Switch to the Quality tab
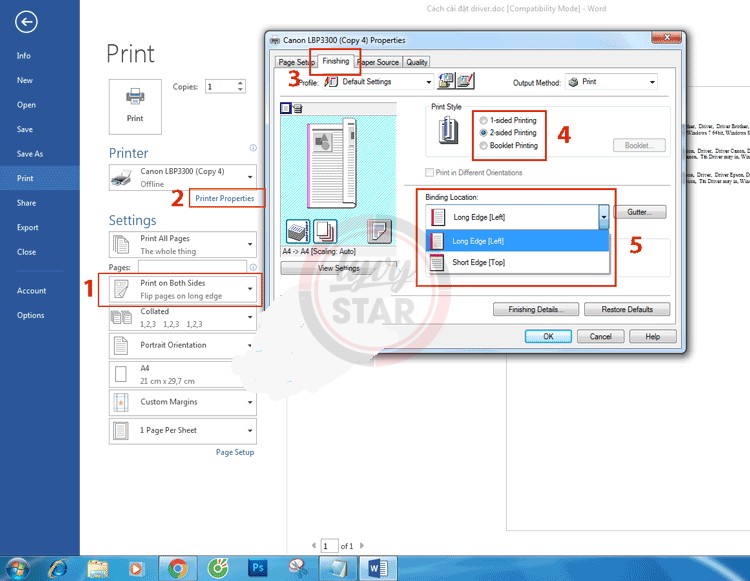750x581 pixels. coord(417,62)
